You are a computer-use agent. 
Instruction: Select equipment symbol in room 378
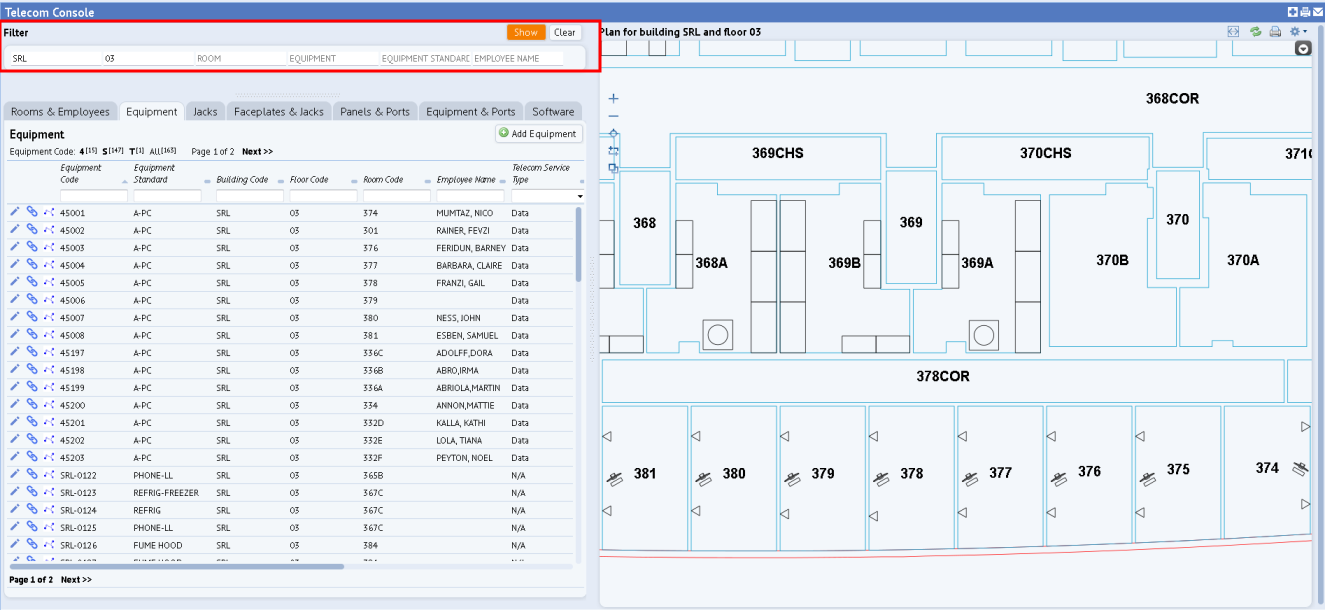(x=882, y=480)
